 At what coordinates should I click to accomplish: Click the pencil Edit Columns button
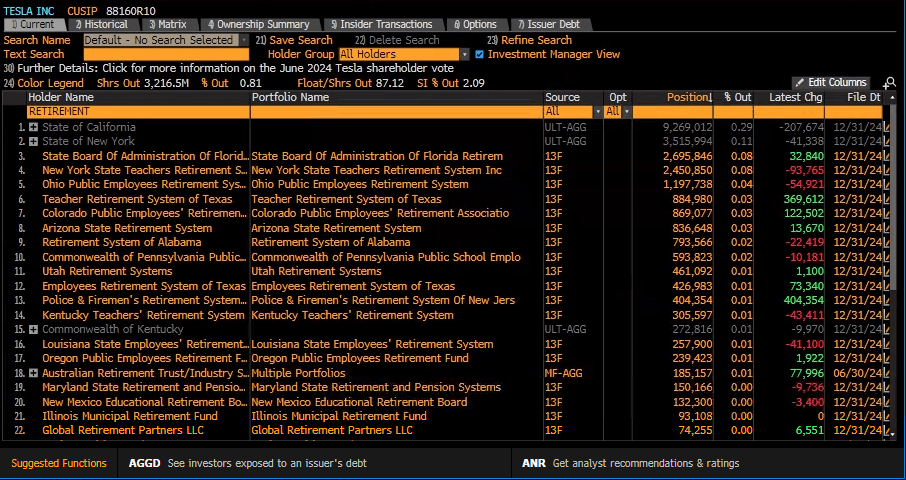(x=831, y=82)
